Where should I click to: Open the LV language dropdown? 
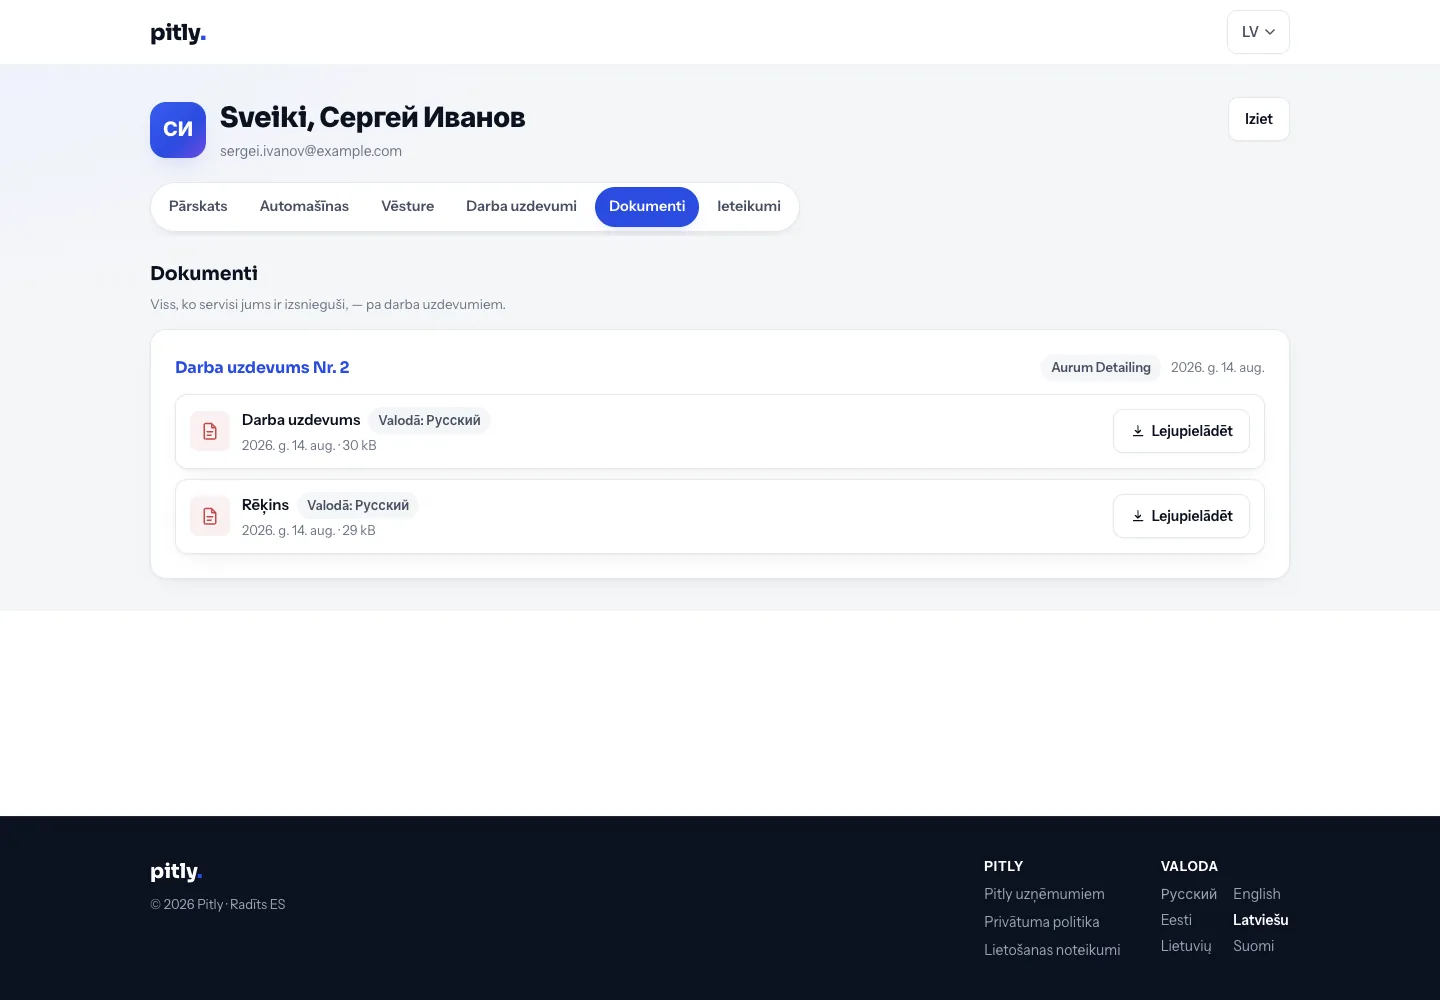(x=1258, y=32)
